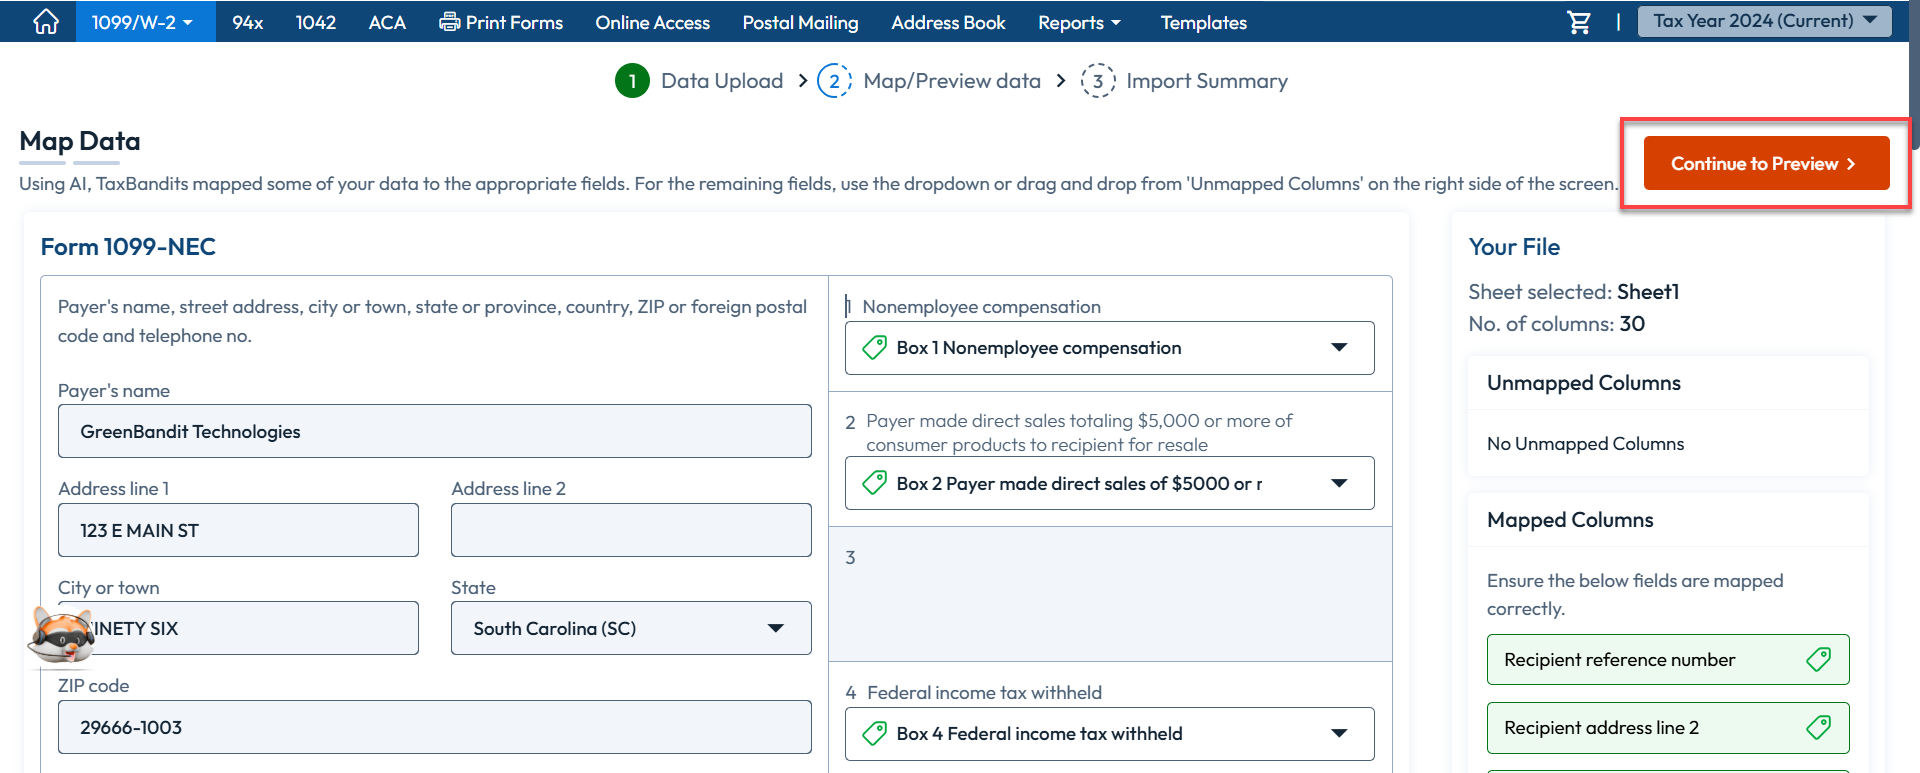Viewport: 1920px width, 773px height.
Task: Click the ZIP code field 29666-1003
Action: tap(435, 727)
